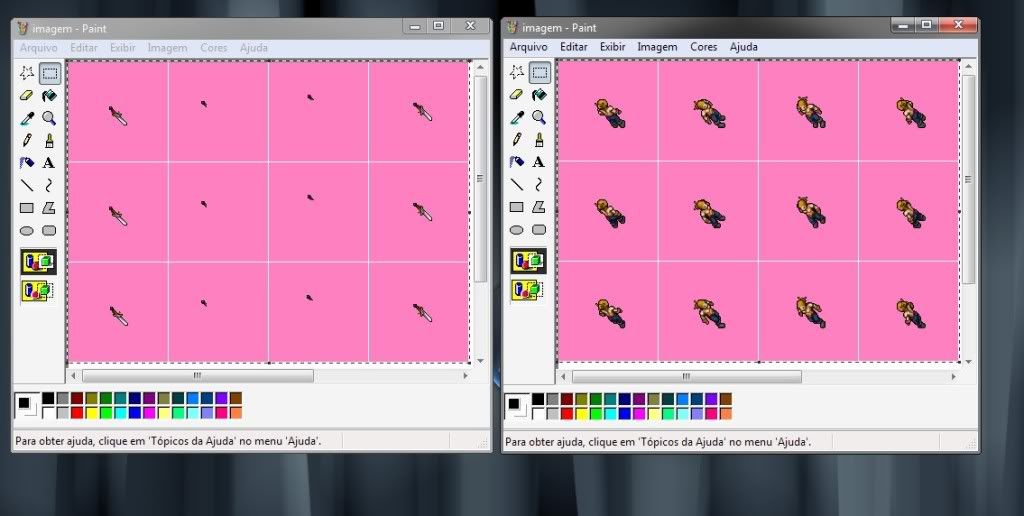Click the right window's vertical scrollbar down arrow
This screenshot has width=1024, height=516.
(969, 356)
